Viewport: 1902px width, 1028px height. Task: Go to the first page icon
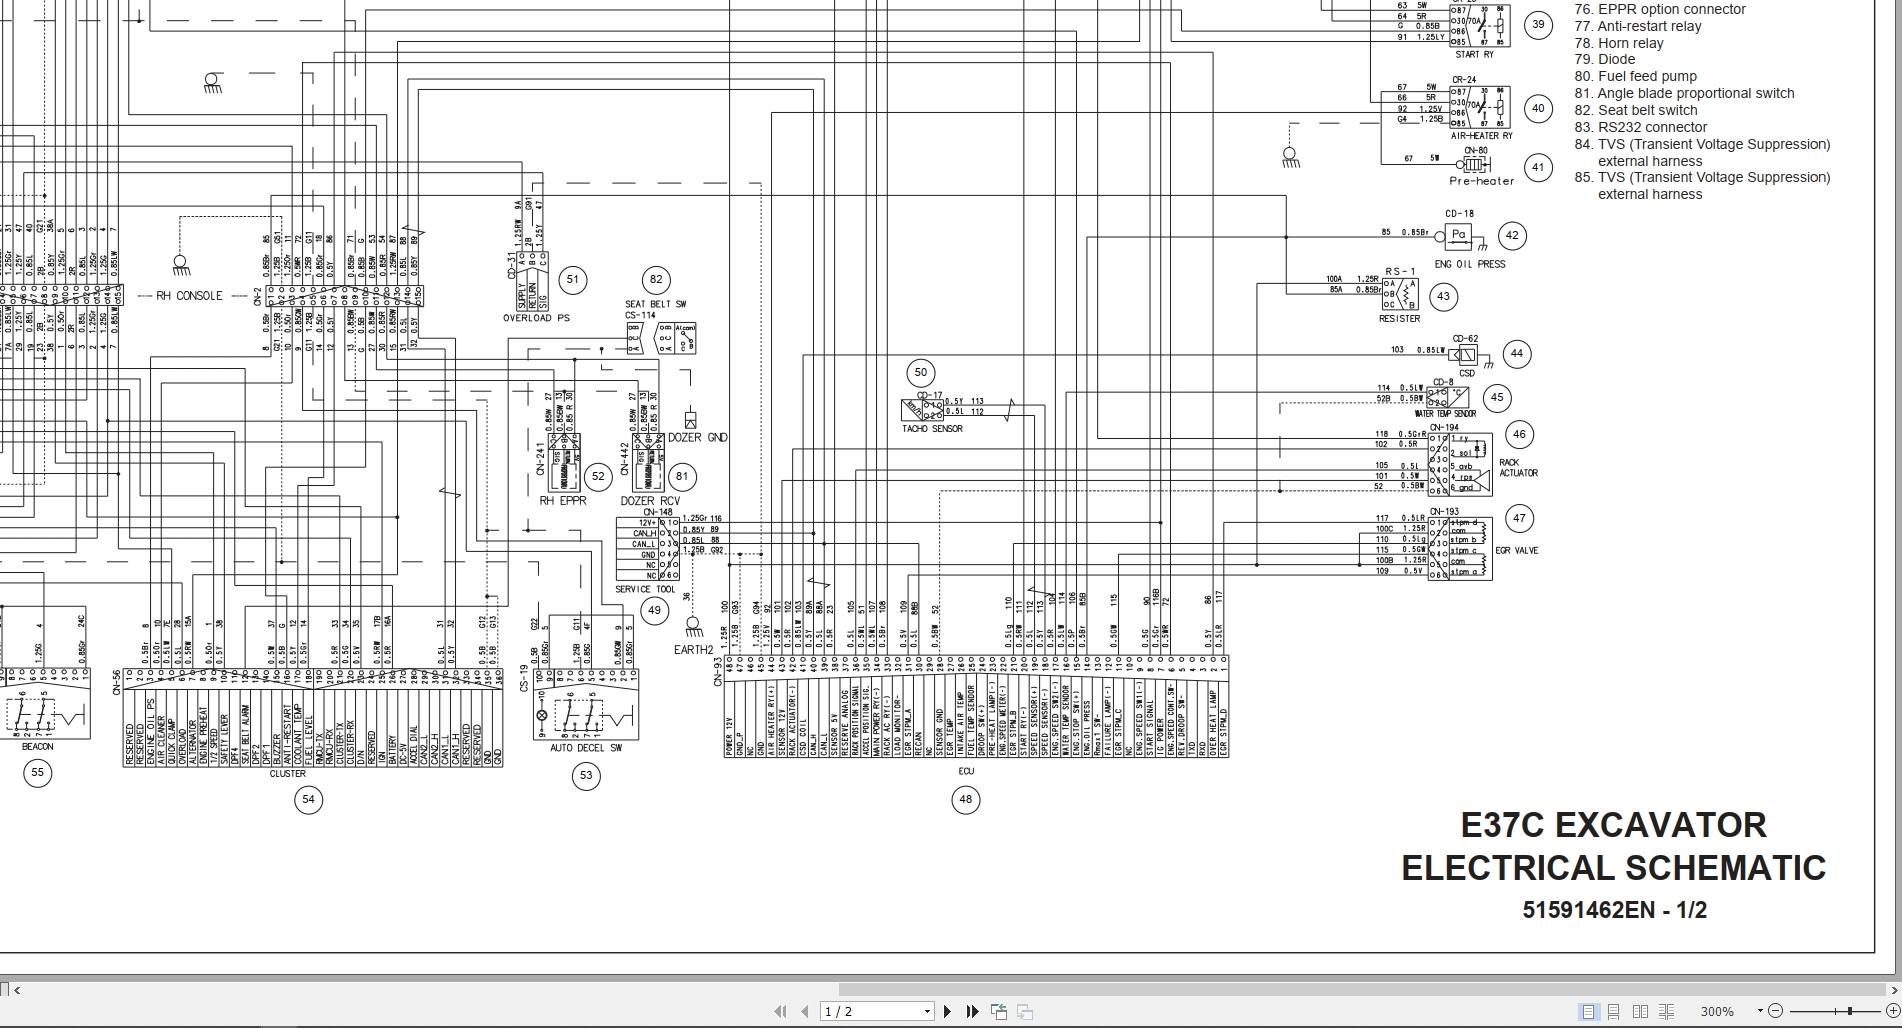point(780,1011)
